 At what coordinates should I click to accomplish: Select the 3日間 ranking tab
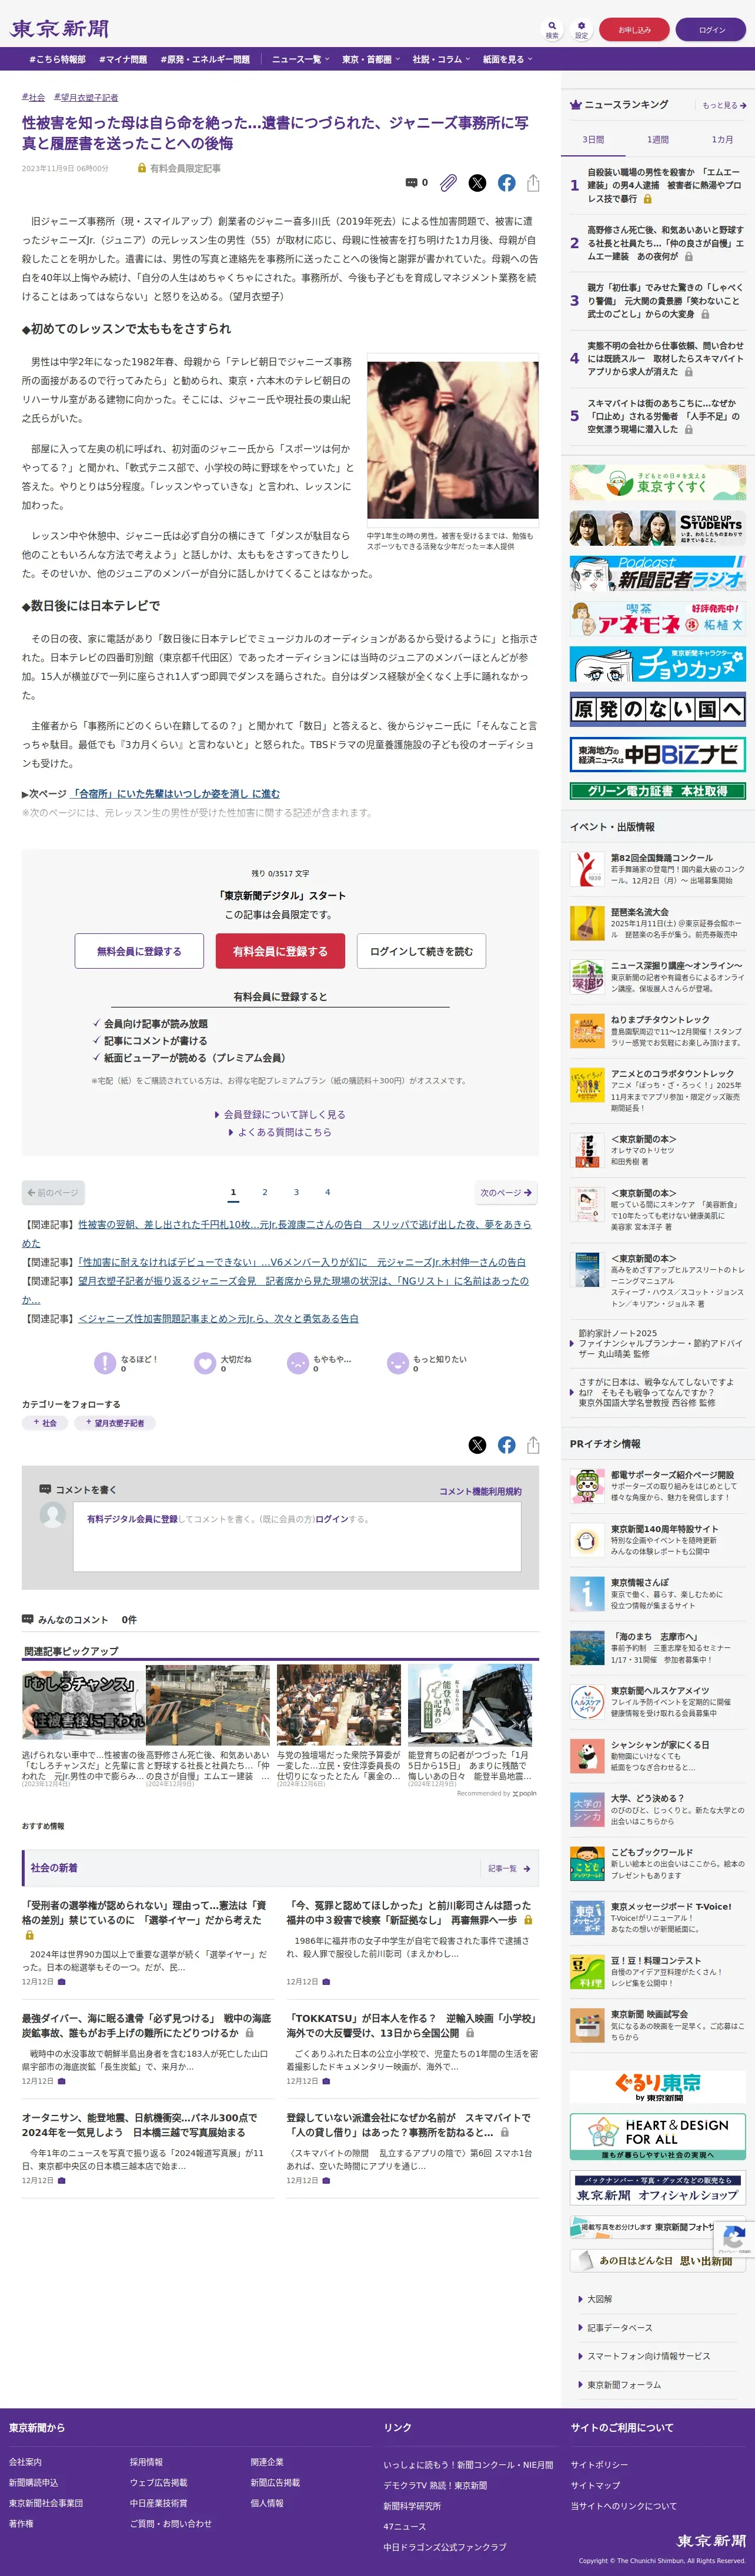point(593,139)
